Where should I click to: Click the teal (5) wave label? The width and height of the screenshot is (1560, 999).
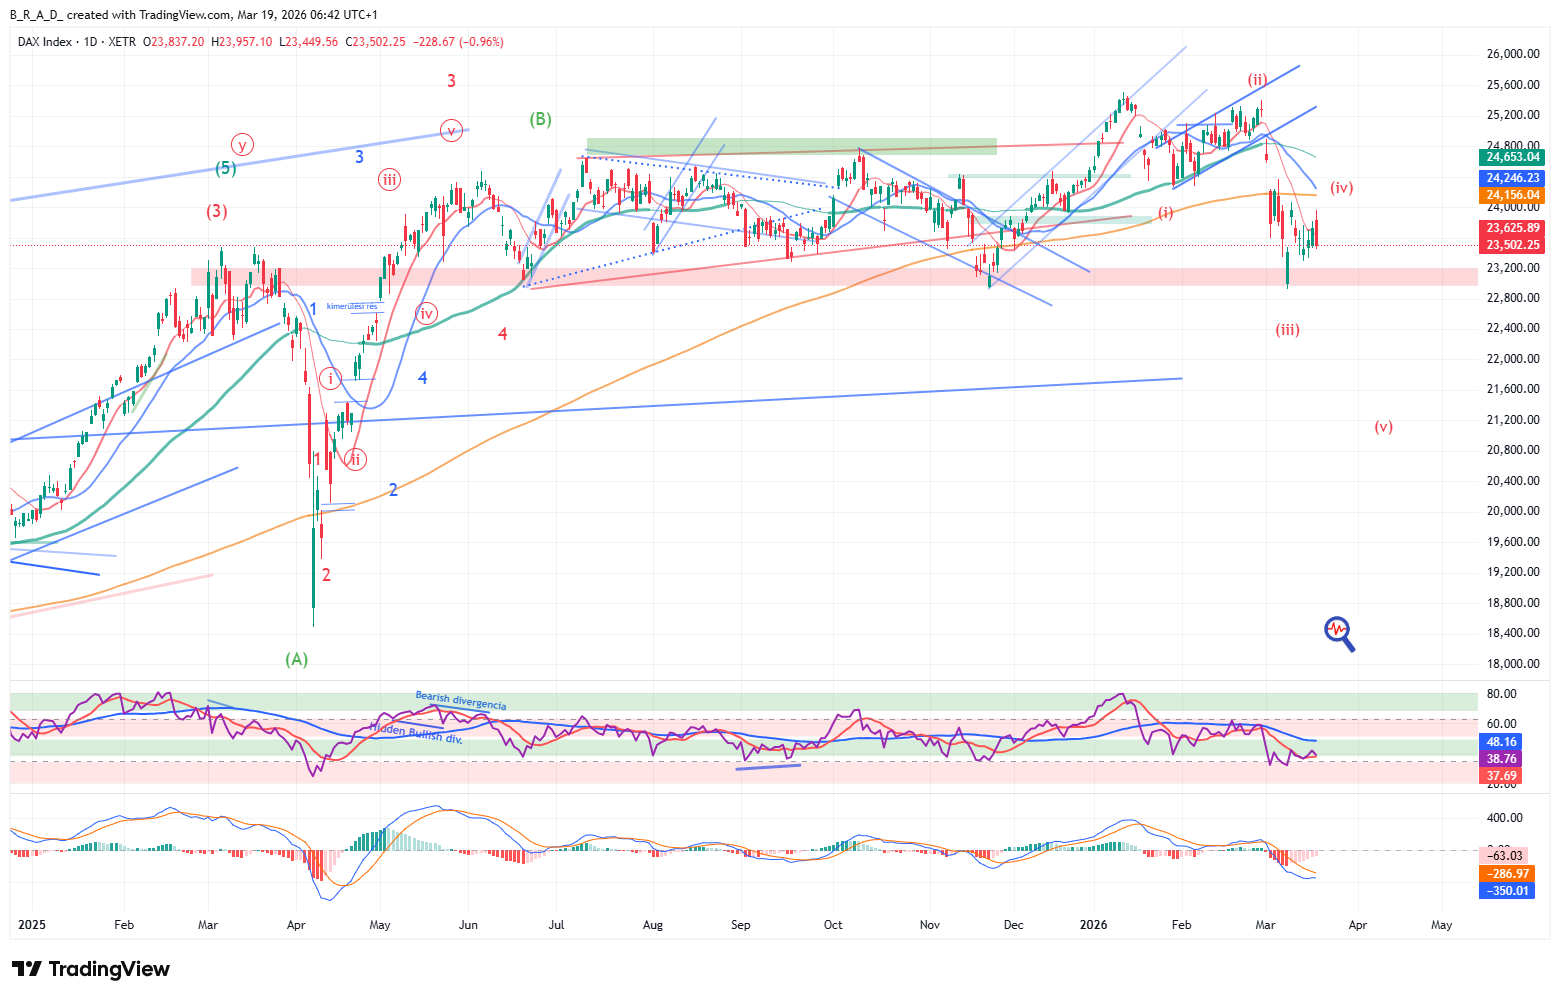(226, 168)
